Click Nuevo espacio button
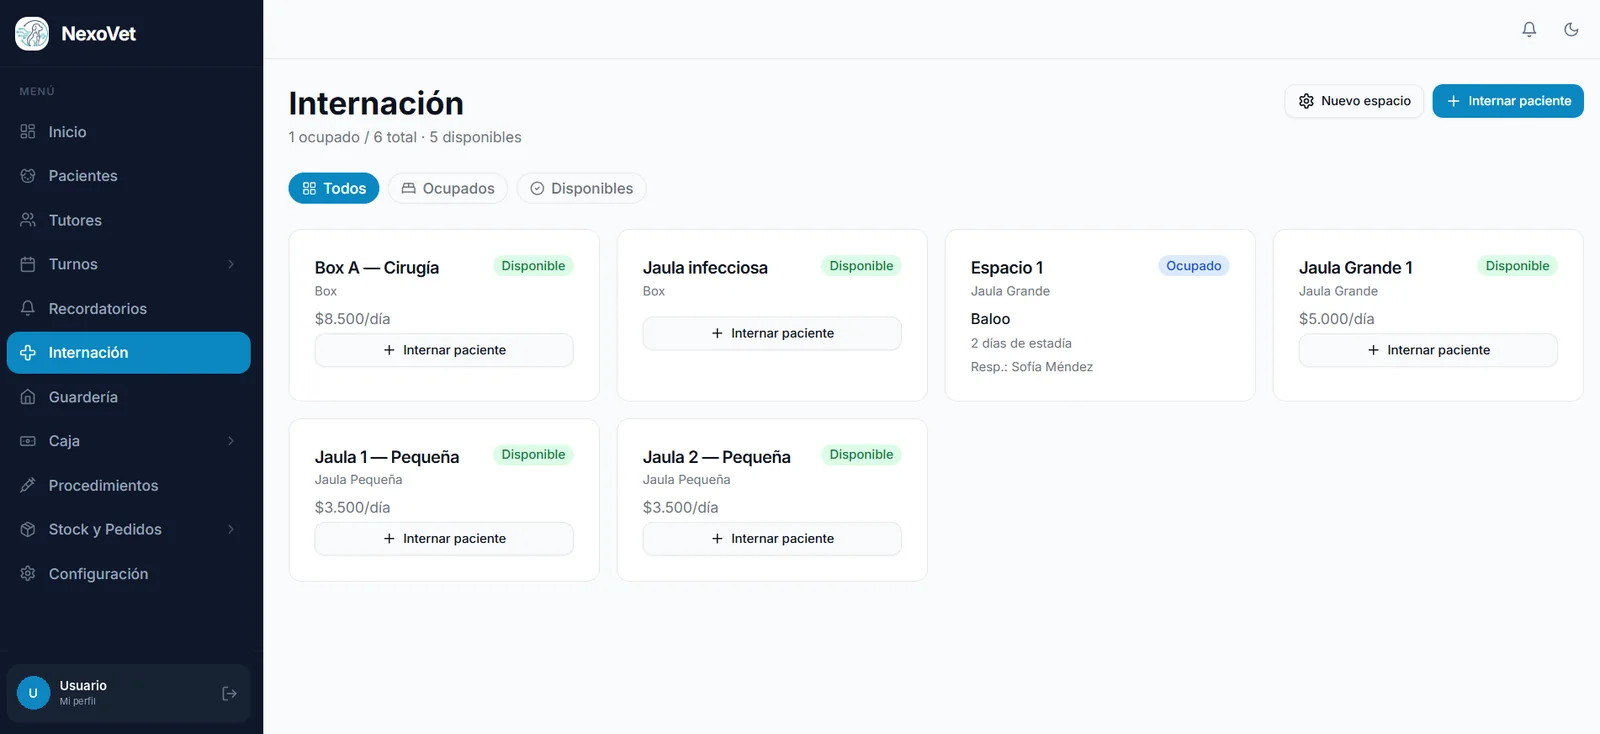Viewport: 1600px width, 734px height. (1354, 101)
